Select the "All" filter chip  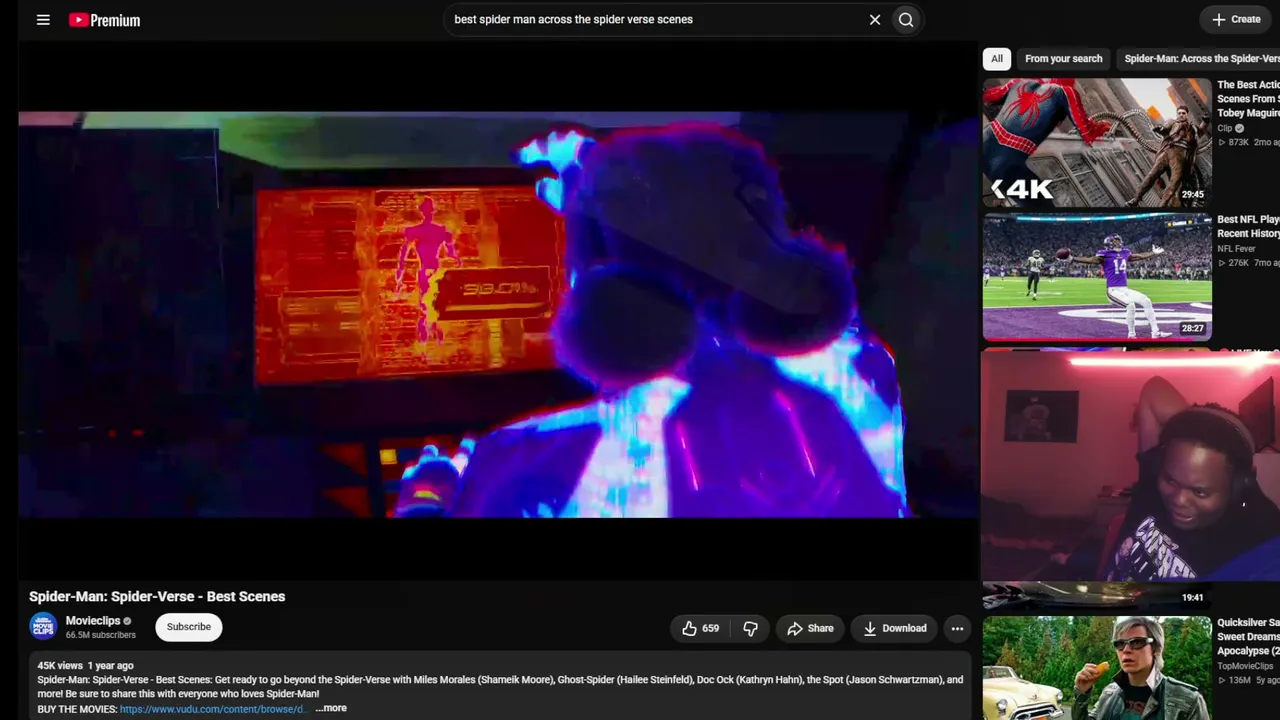point(997,59)
